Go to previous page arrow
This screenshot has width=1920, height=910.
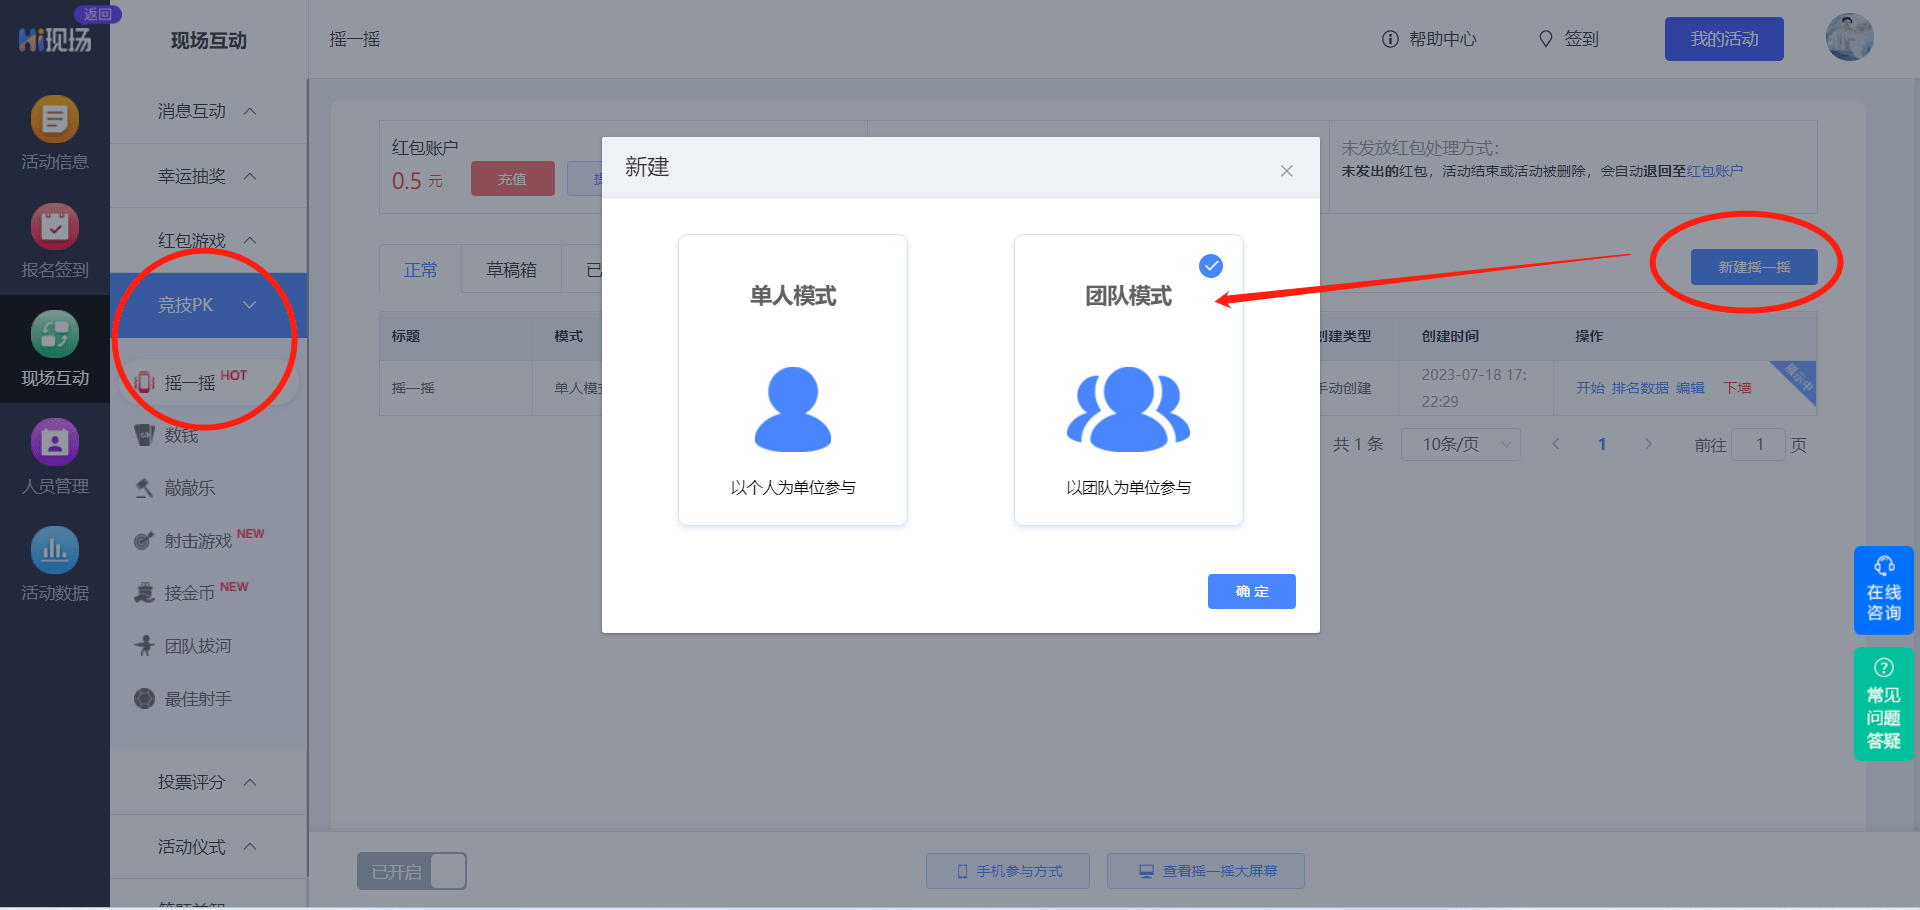pyautogui.click(x=1556, y=444)
